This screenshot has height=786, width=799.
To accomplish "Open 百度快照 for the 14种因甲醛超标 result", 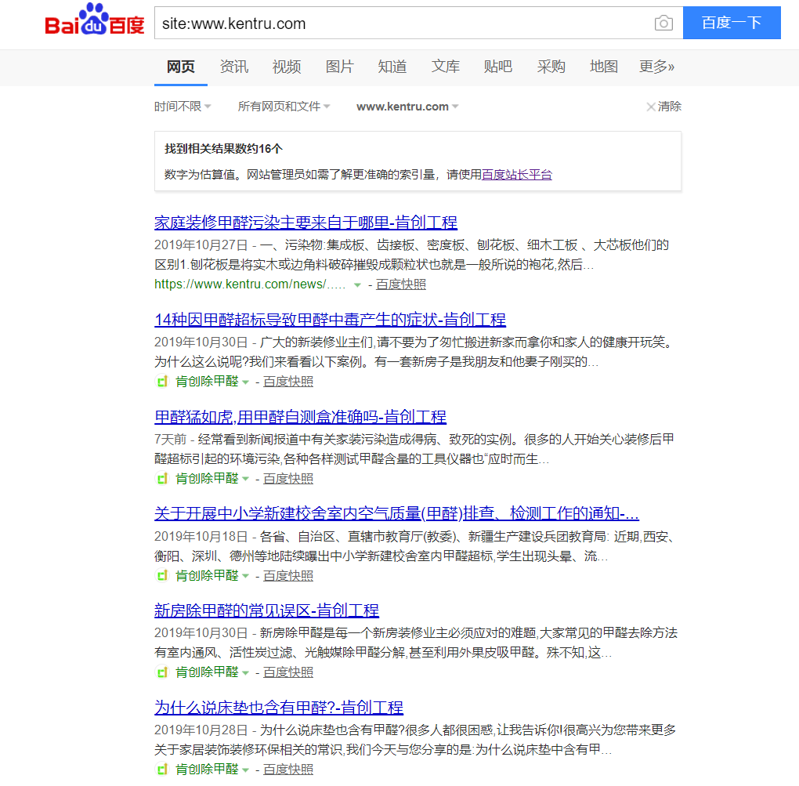I will (x=288, y=381).
